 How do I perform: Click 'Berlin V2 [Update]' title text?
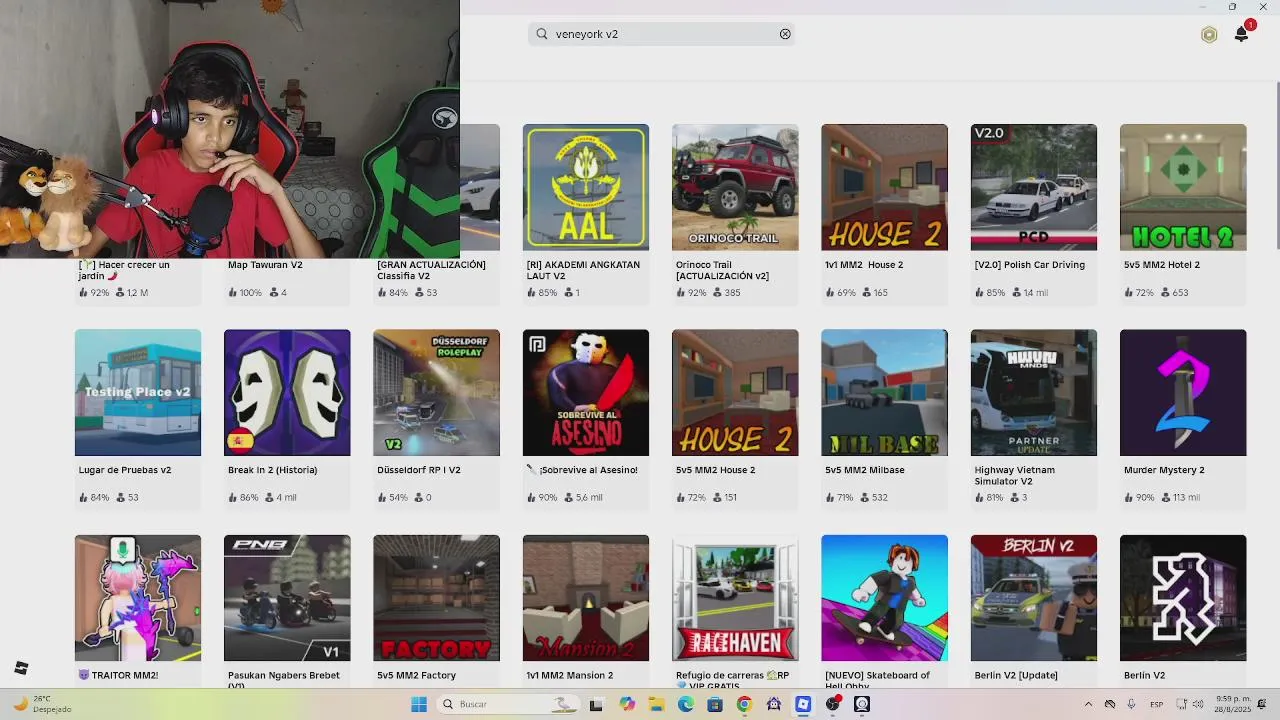[x=1016, y=675]
